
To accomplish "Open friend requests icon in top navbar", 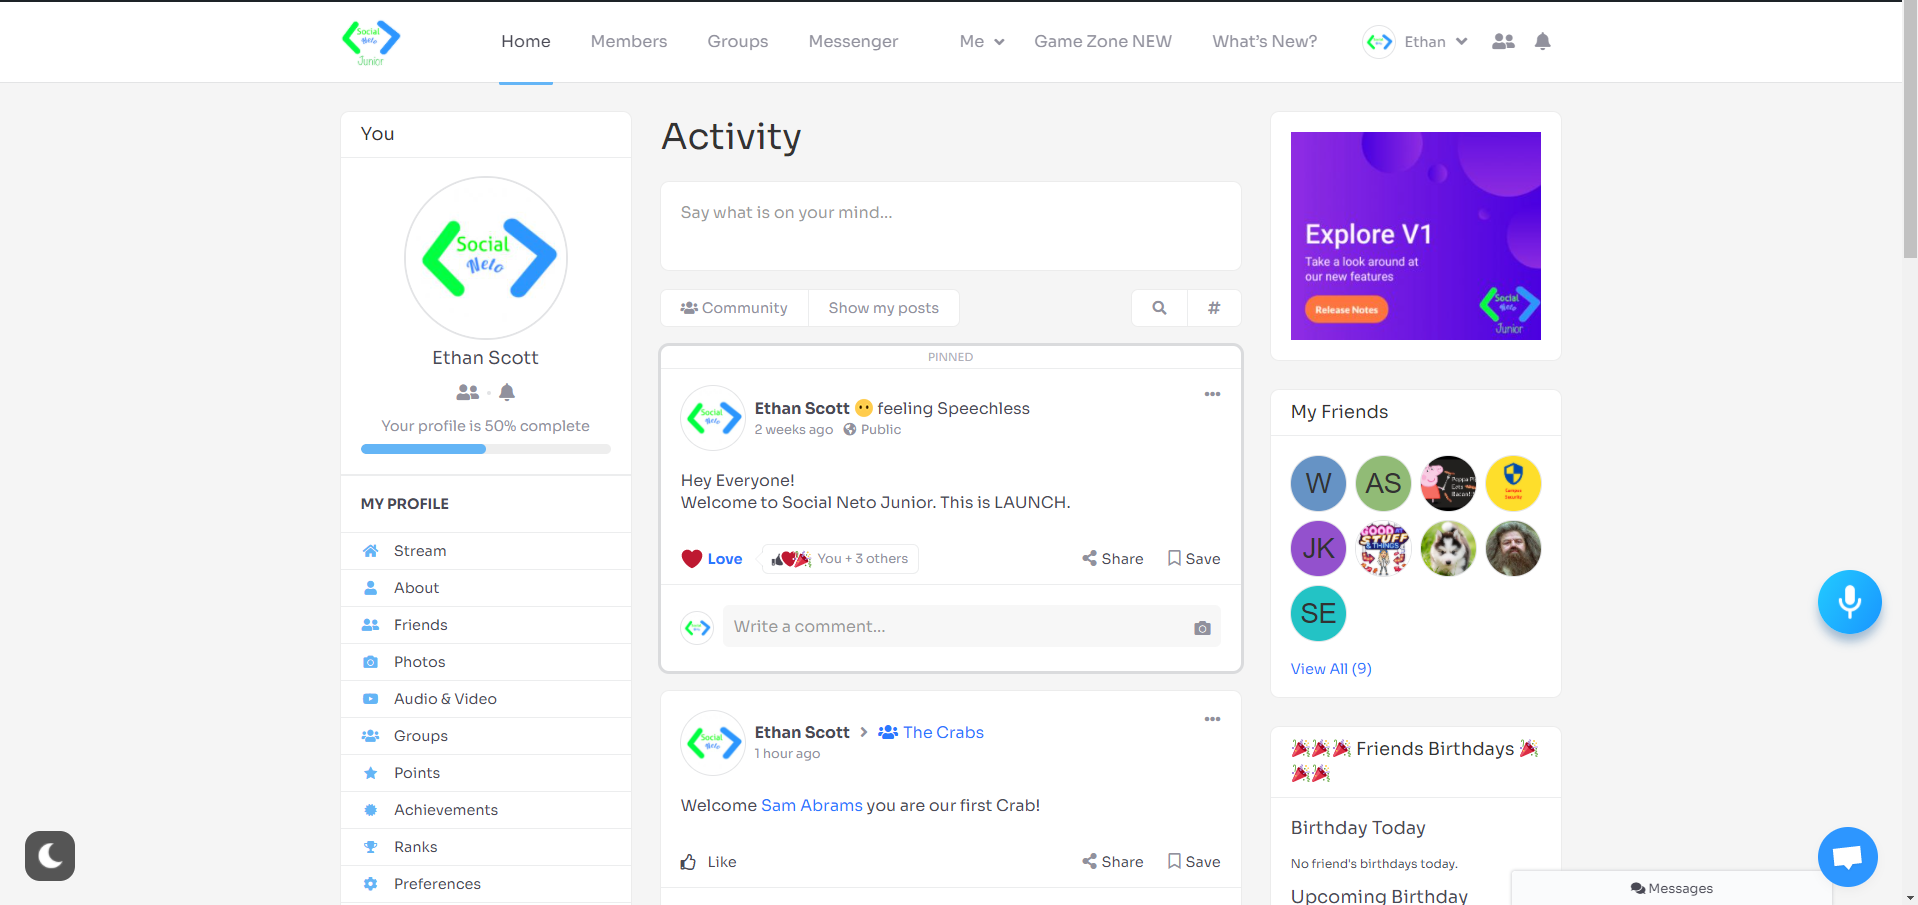I will [x=1503, y=41].
